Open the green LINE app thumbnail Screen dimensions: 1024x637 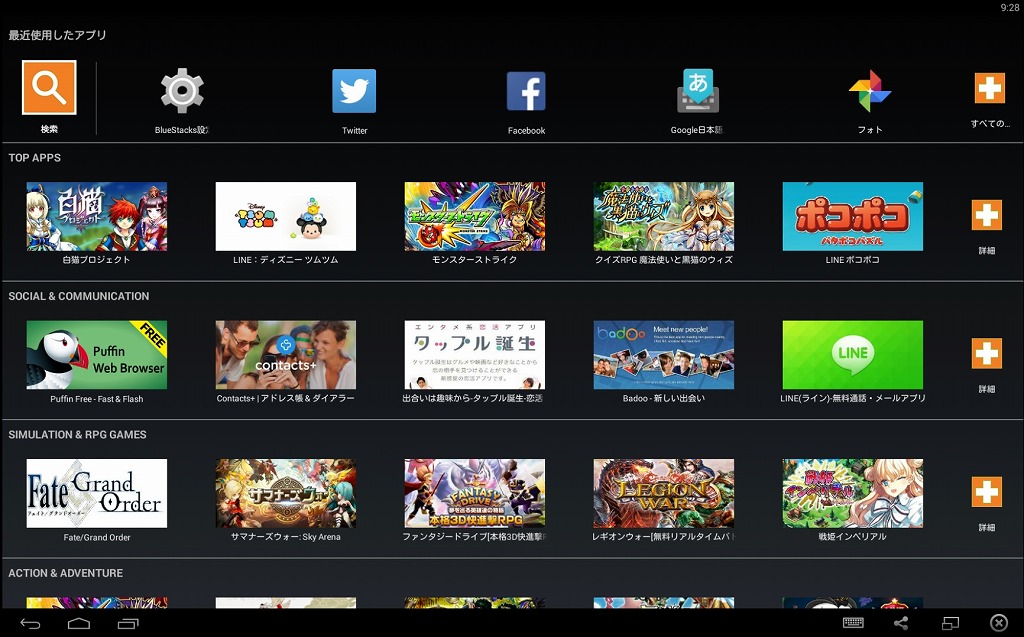(852, 355)
